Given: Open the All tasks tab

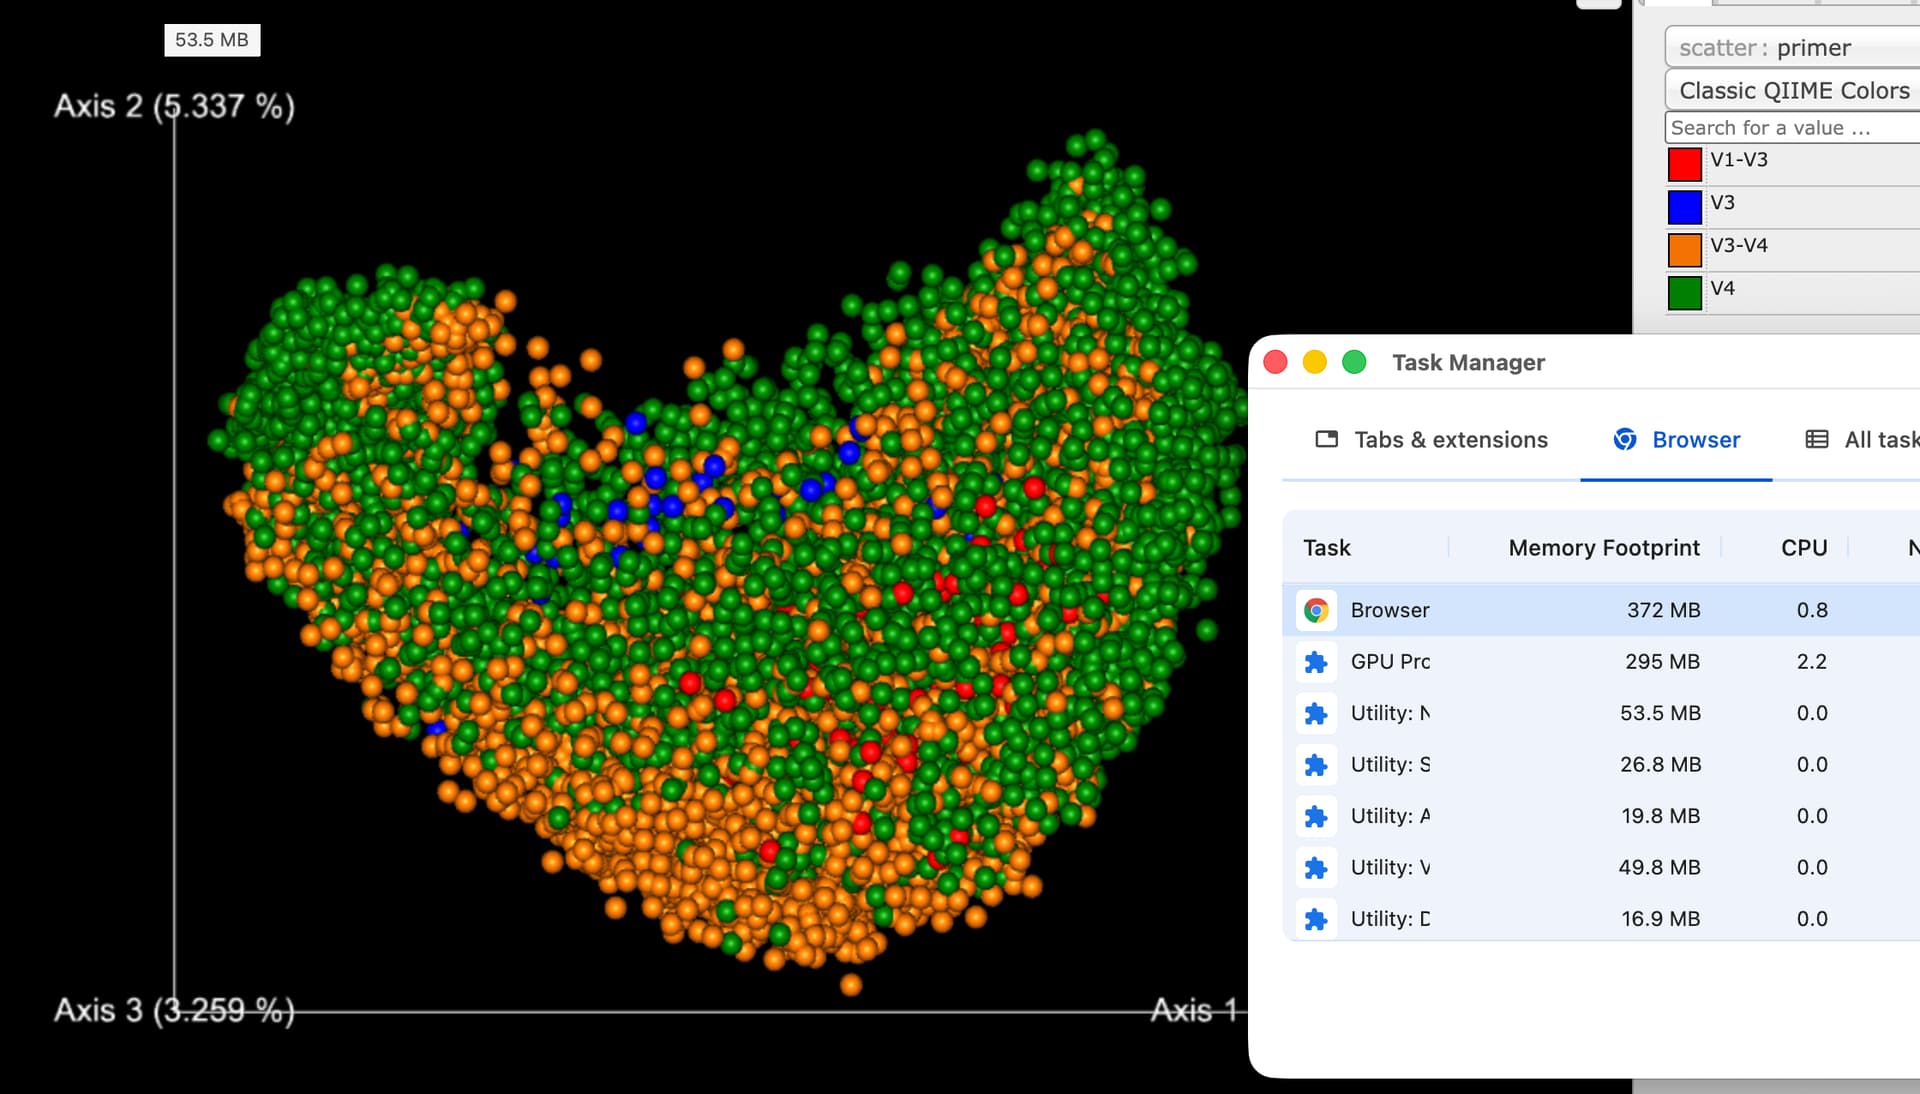Looking at the screenshot, I should [x=1862, y=440].
